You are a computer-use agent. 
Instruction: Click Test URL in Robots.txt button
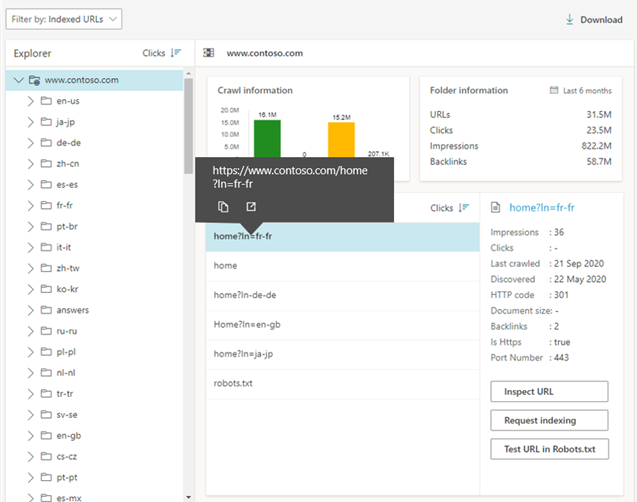549,449
